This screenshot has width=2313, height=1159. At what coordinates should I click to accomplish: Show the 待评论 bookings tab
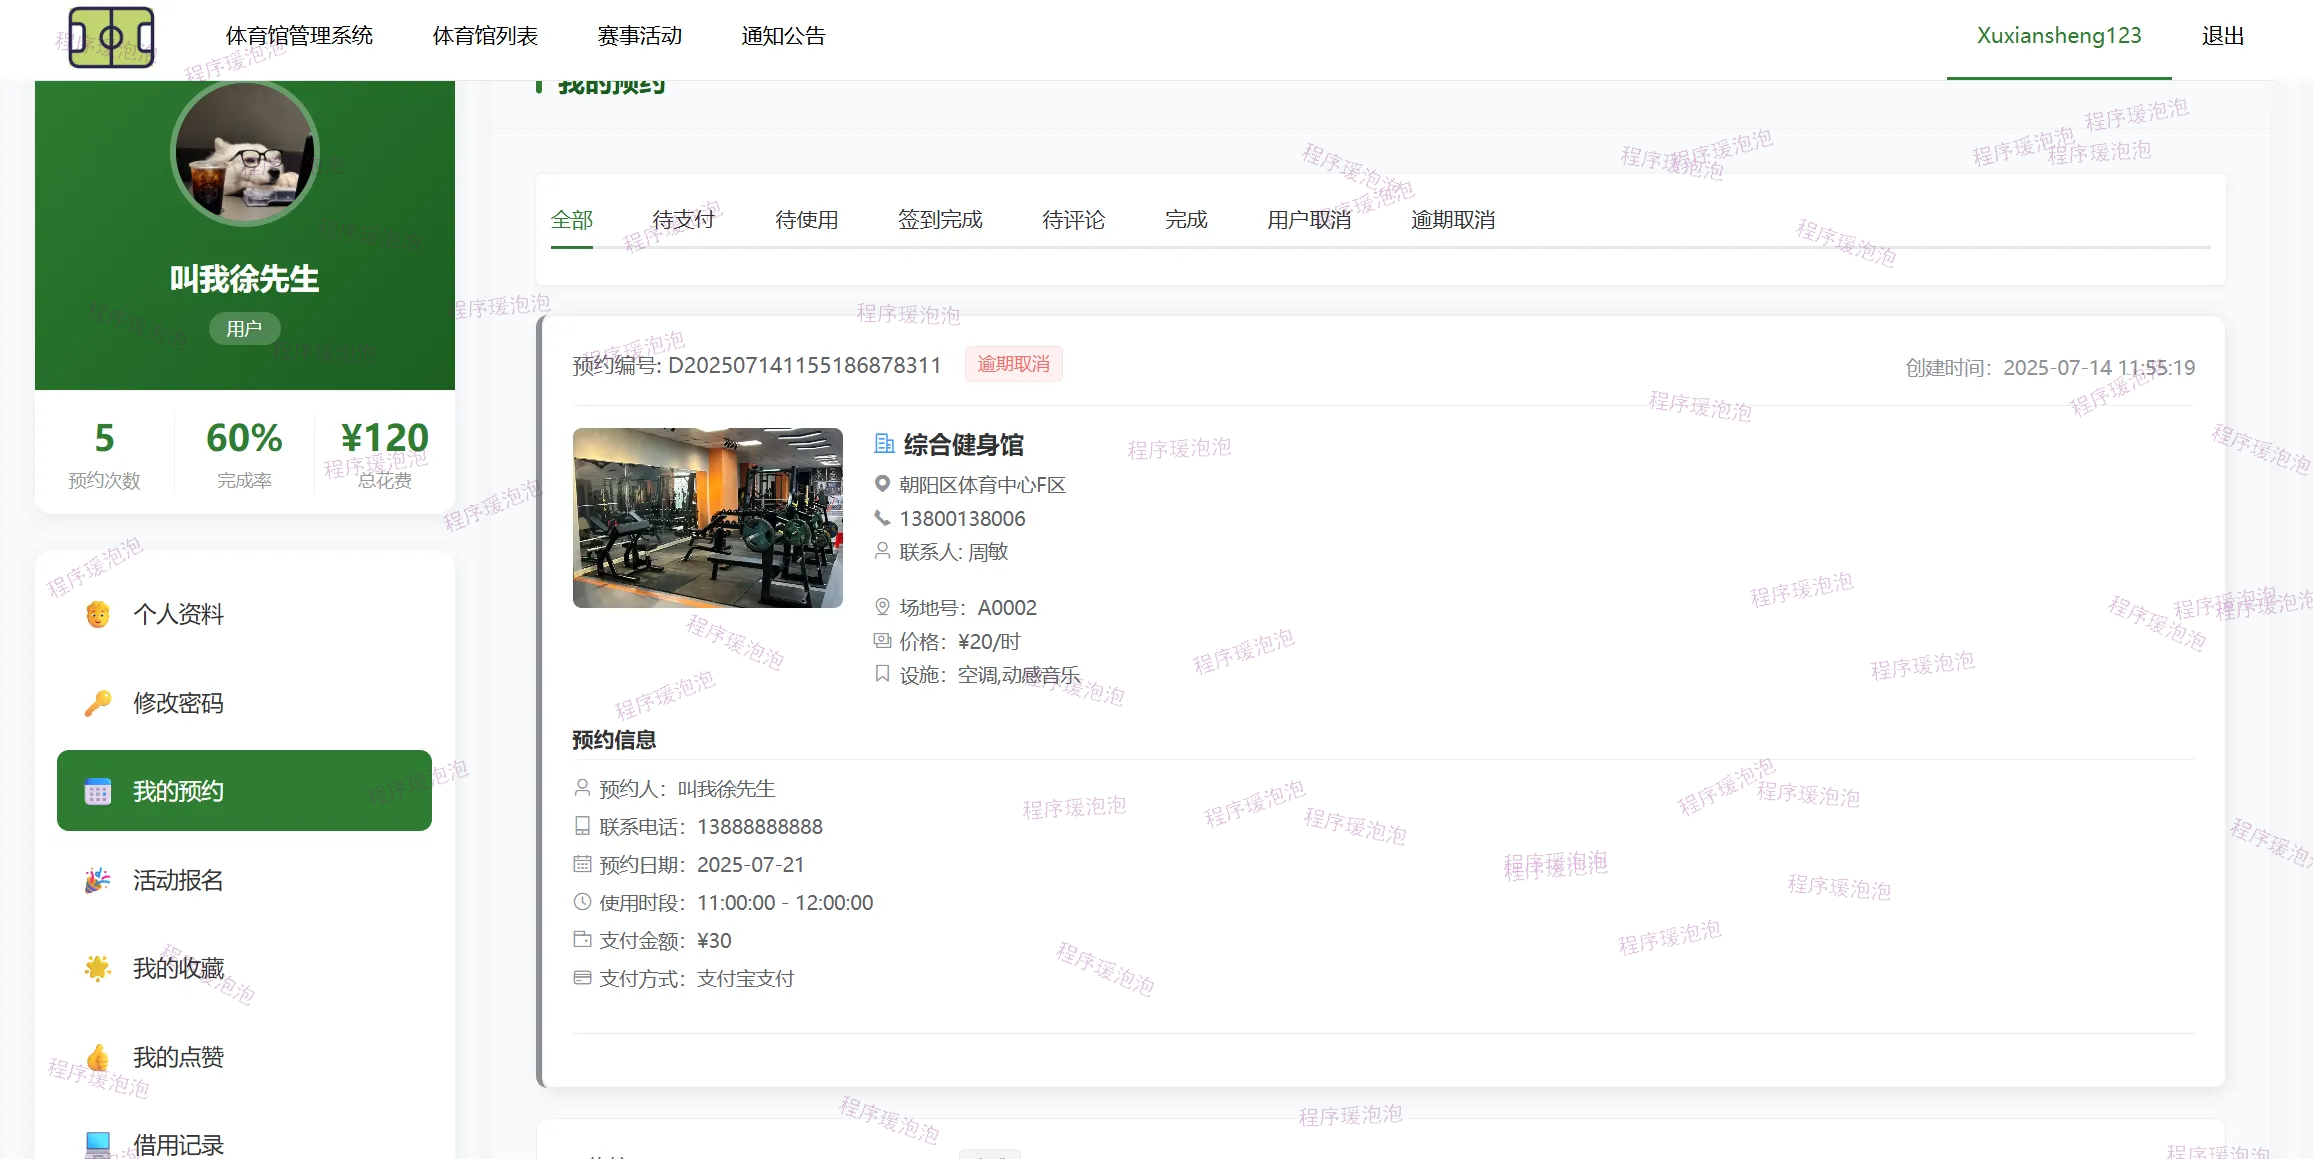1073,220
